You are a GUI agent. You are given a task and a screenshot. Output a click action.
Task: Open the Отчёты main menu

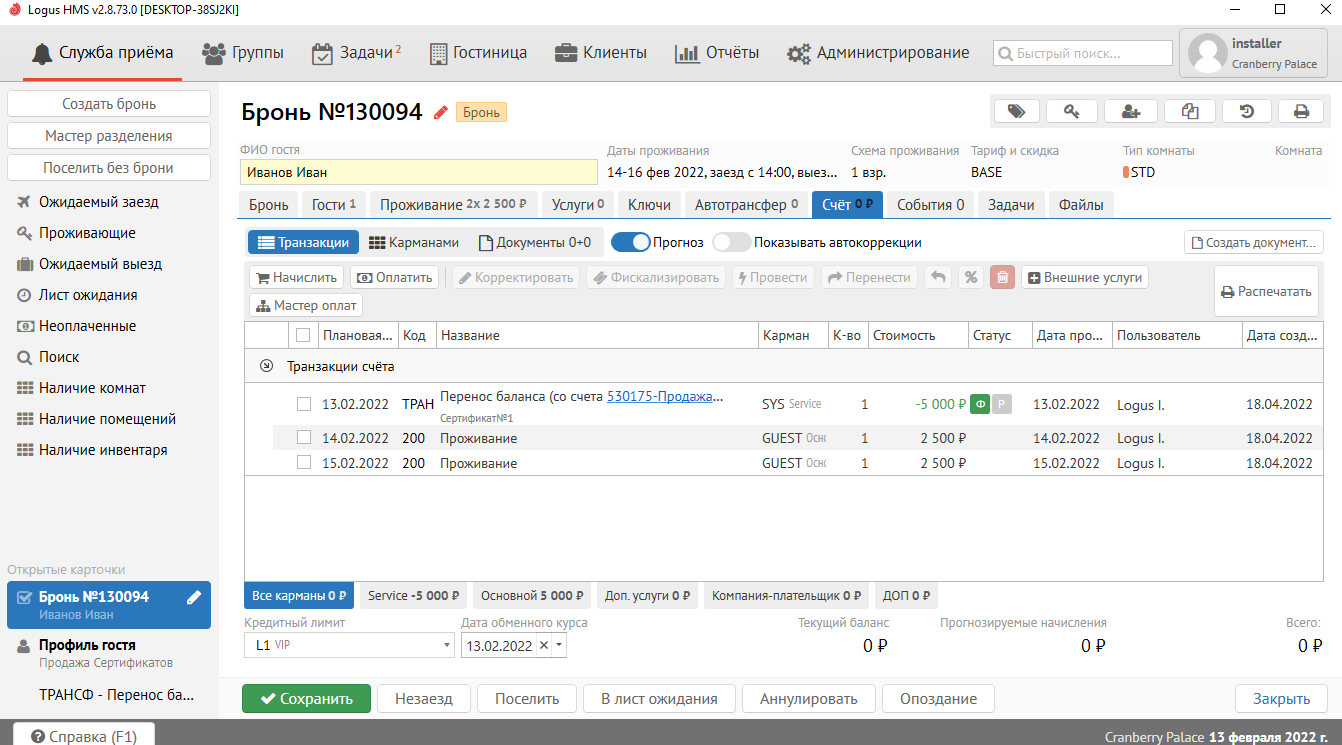[716, 53]
